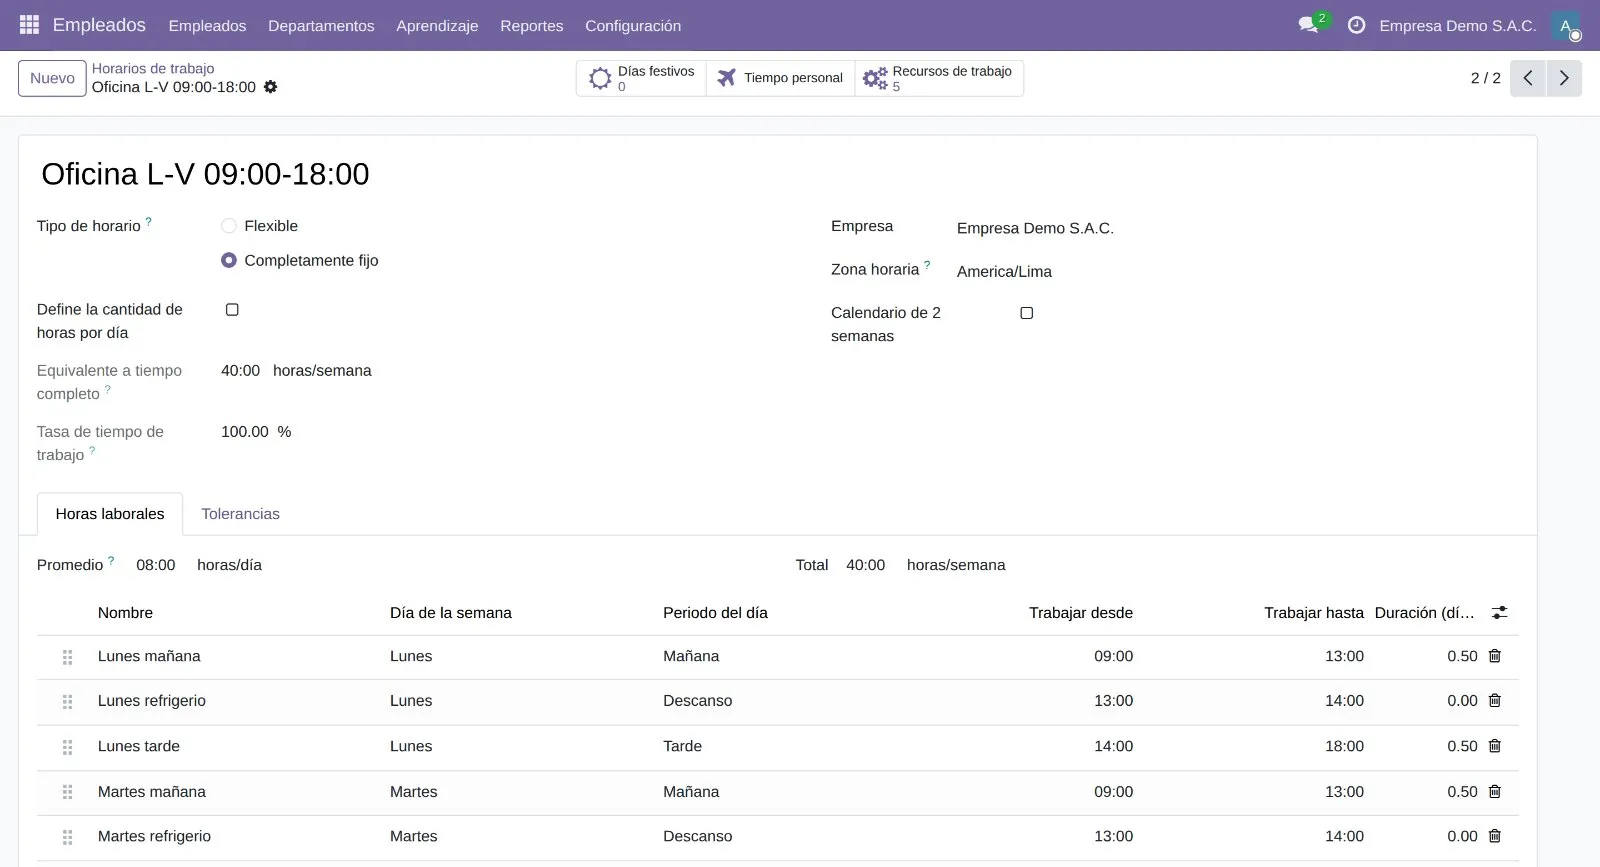Delete the Lunes mañana row

(x=1495, y=656)
